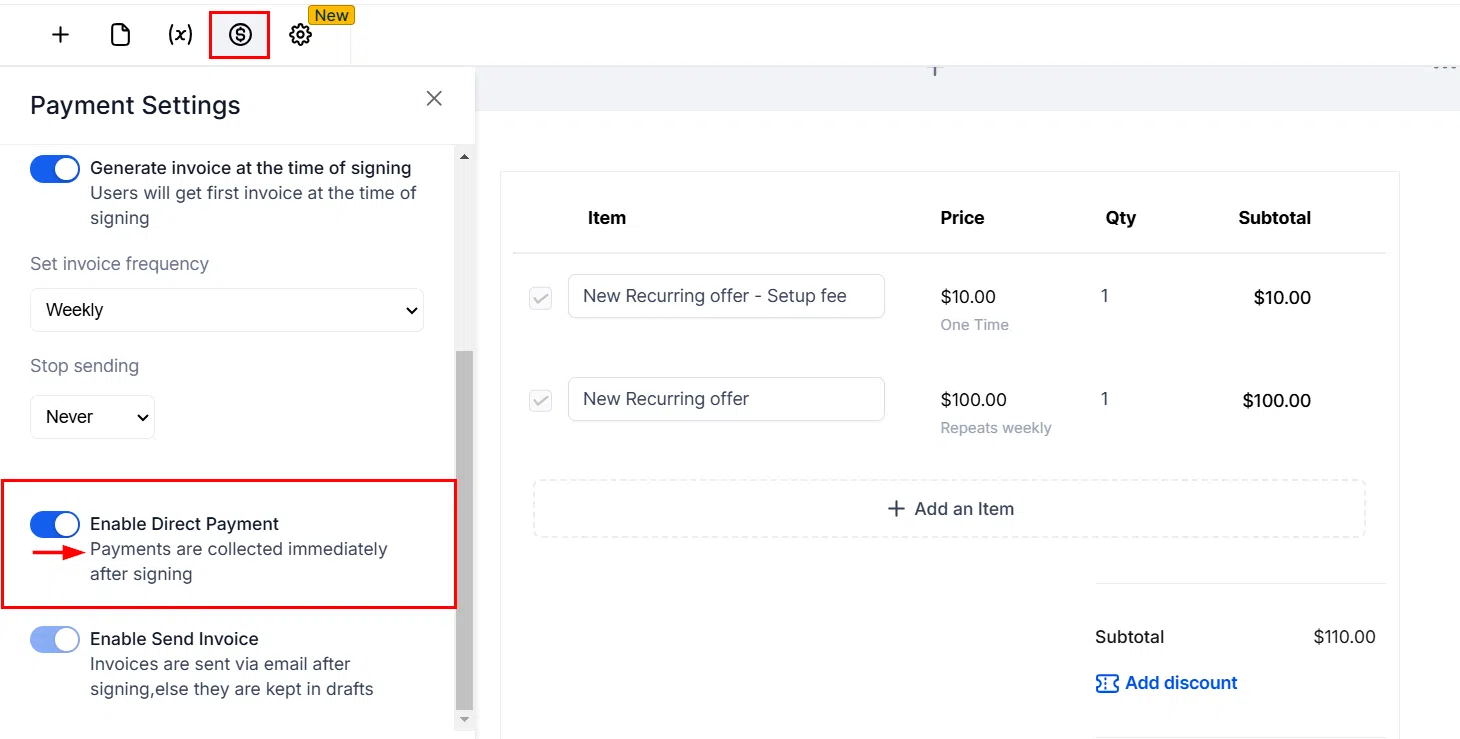1460x739 pixels.
Task: Click the Qty column header
Action: pyautogui.click(x=1121, y=218)
